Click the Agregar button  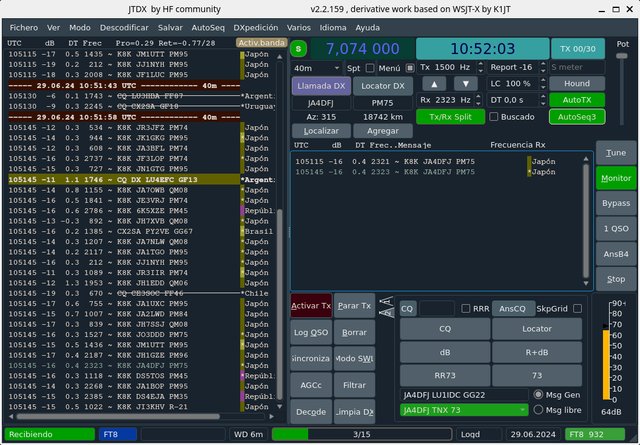point(383,131)
